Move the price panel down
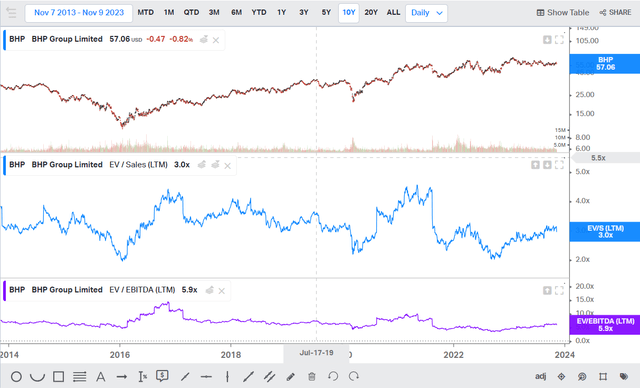This screenshot has width=640, height=388. click(x=547, y=40)
